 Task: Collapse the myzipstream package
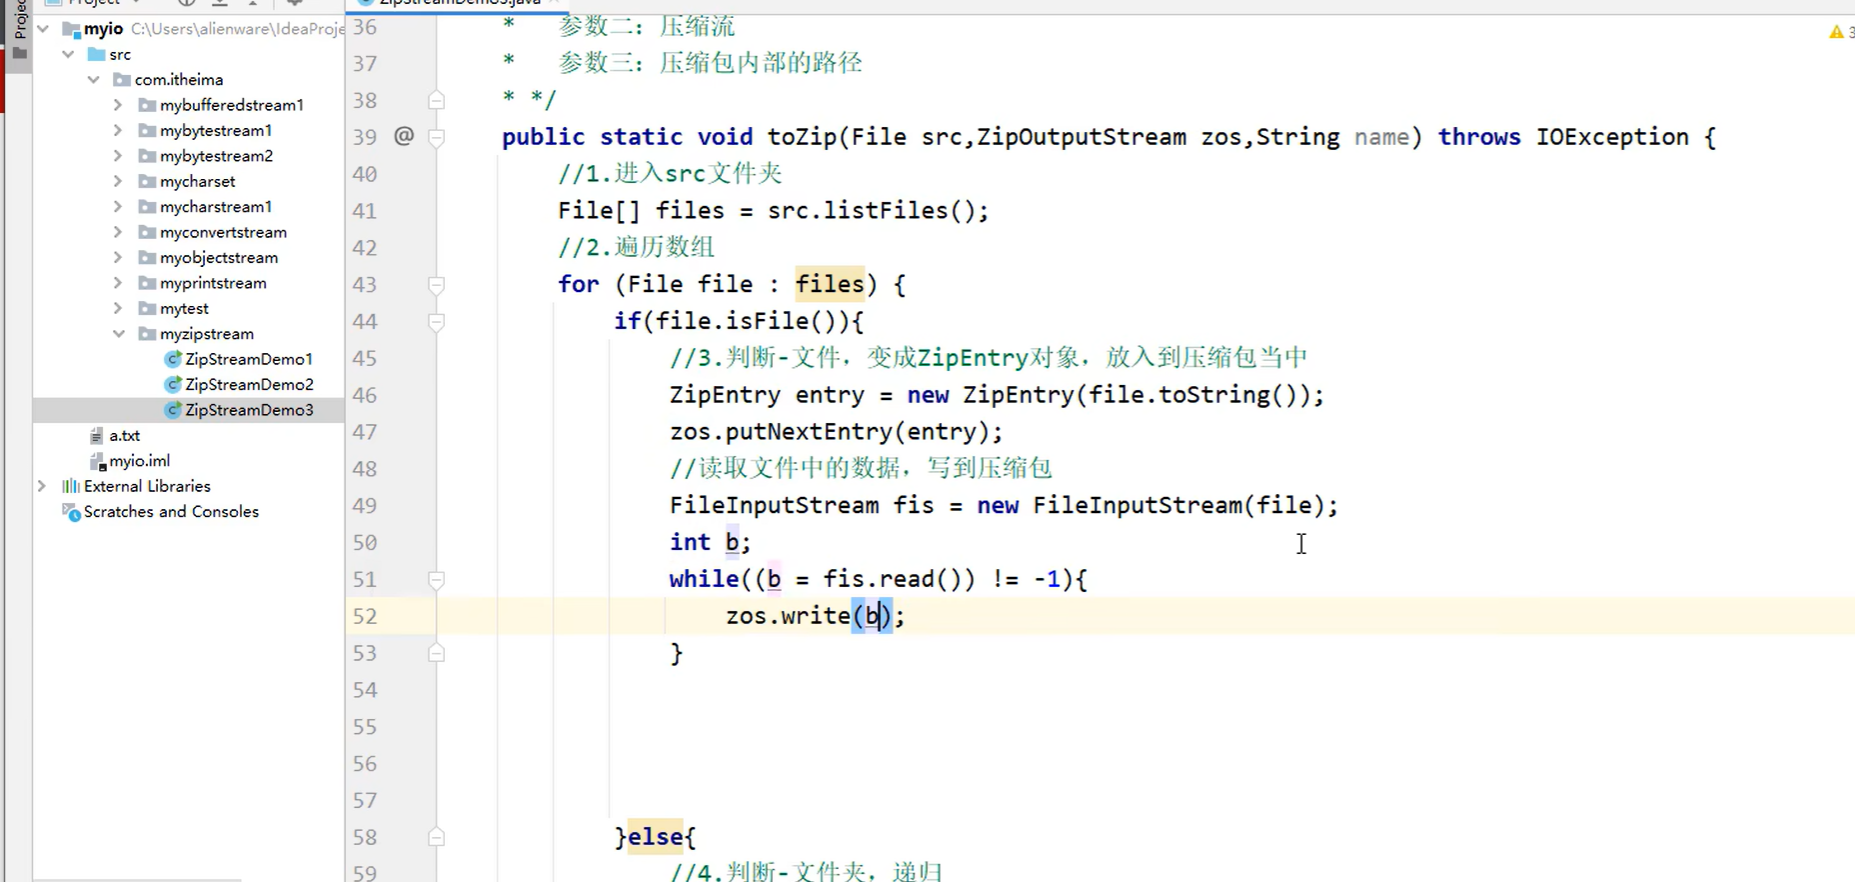click(x=118, y=334)
